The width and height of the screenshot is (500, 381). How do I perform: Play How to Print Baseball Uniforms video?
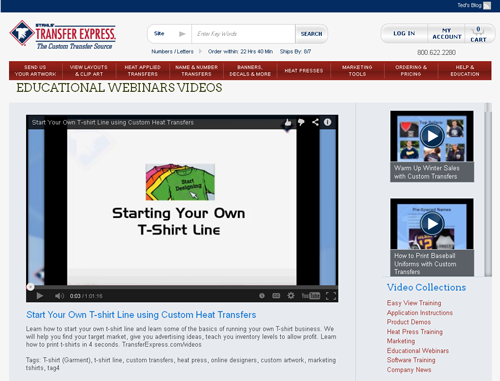432,224
